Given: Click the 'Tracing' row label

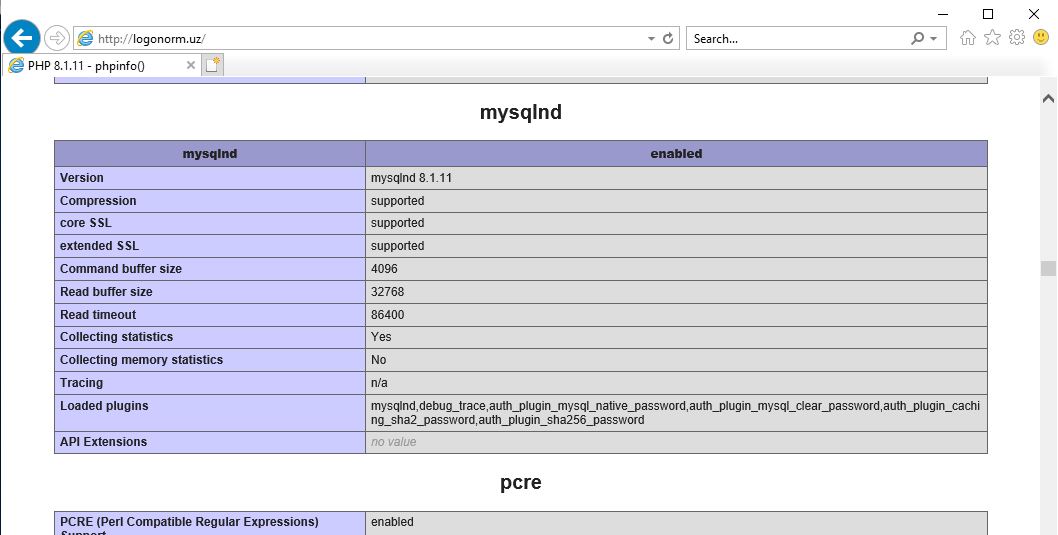Looking at the screenshot, I should [82, 383].
